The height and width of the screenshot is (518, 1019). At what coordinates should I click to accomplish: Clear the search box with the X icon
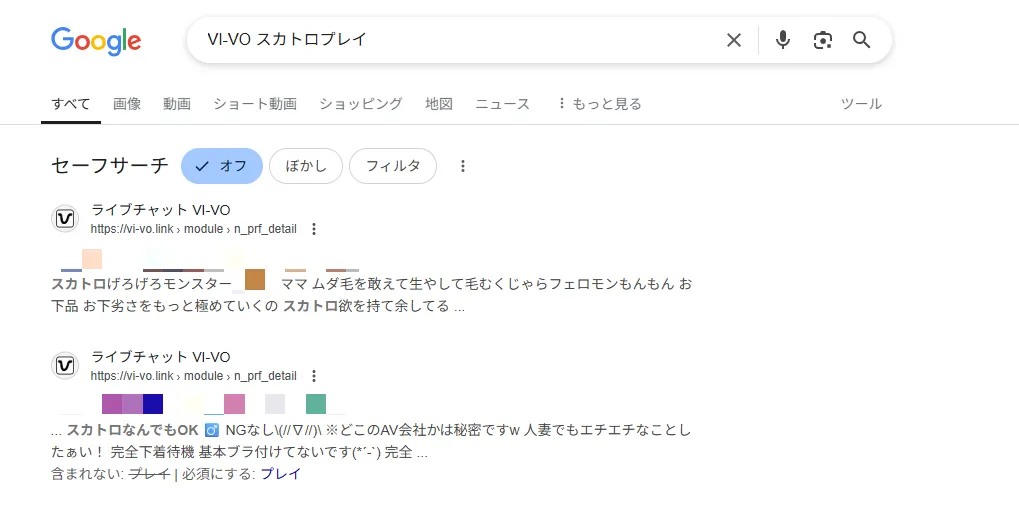coord(734,40)
